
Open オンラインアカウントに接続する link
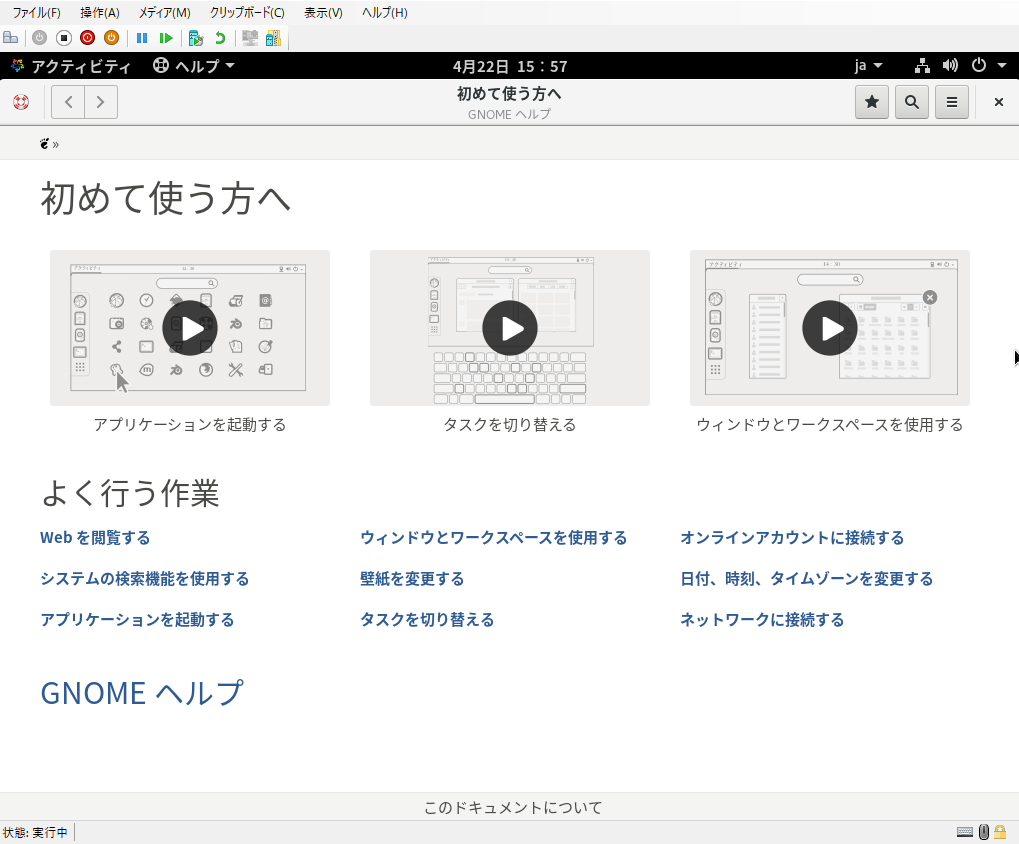pos(792,538)
